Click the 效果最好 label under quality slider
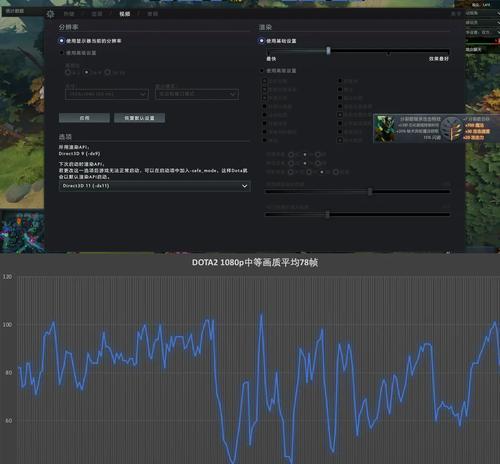The height and width of the screenshot is (464, 500). [x=439, y=59]
